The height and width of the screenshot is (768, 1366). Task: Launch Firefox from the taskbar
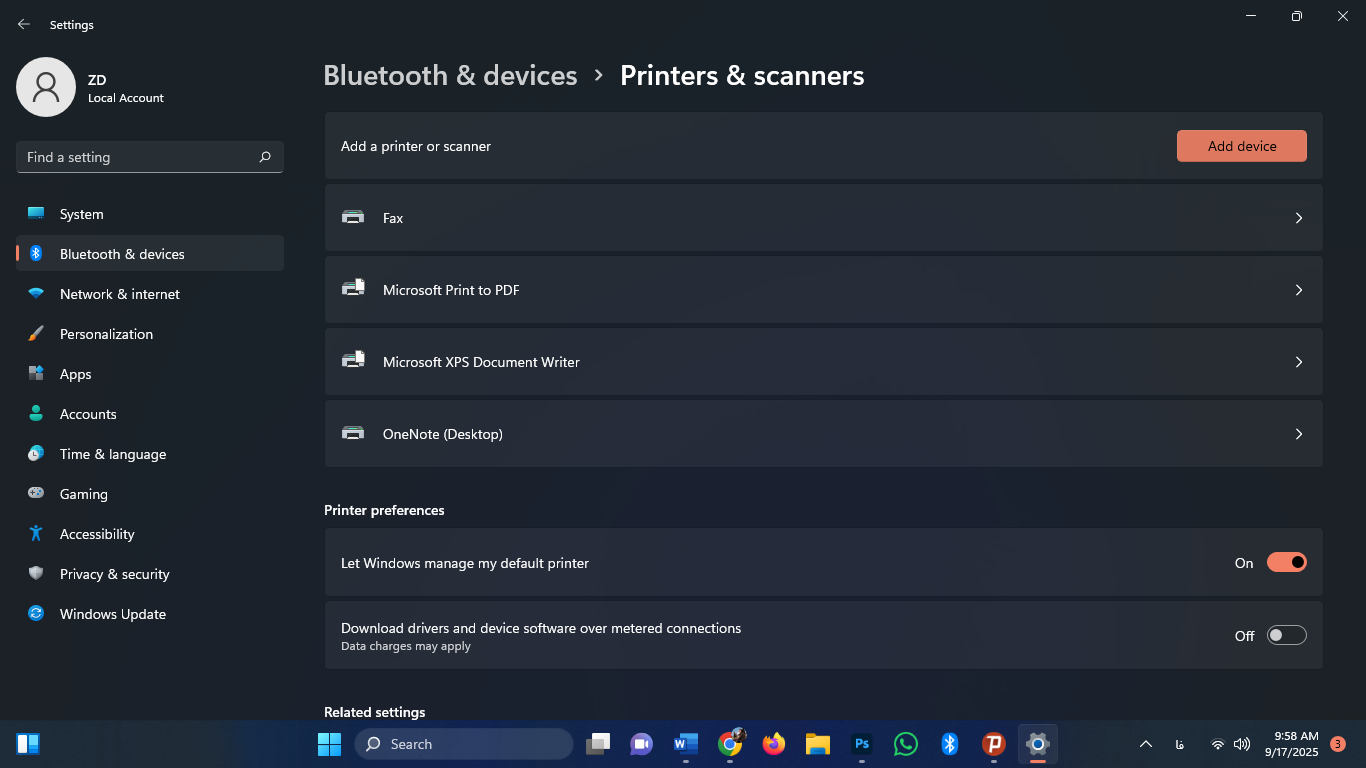coord(773,744)
